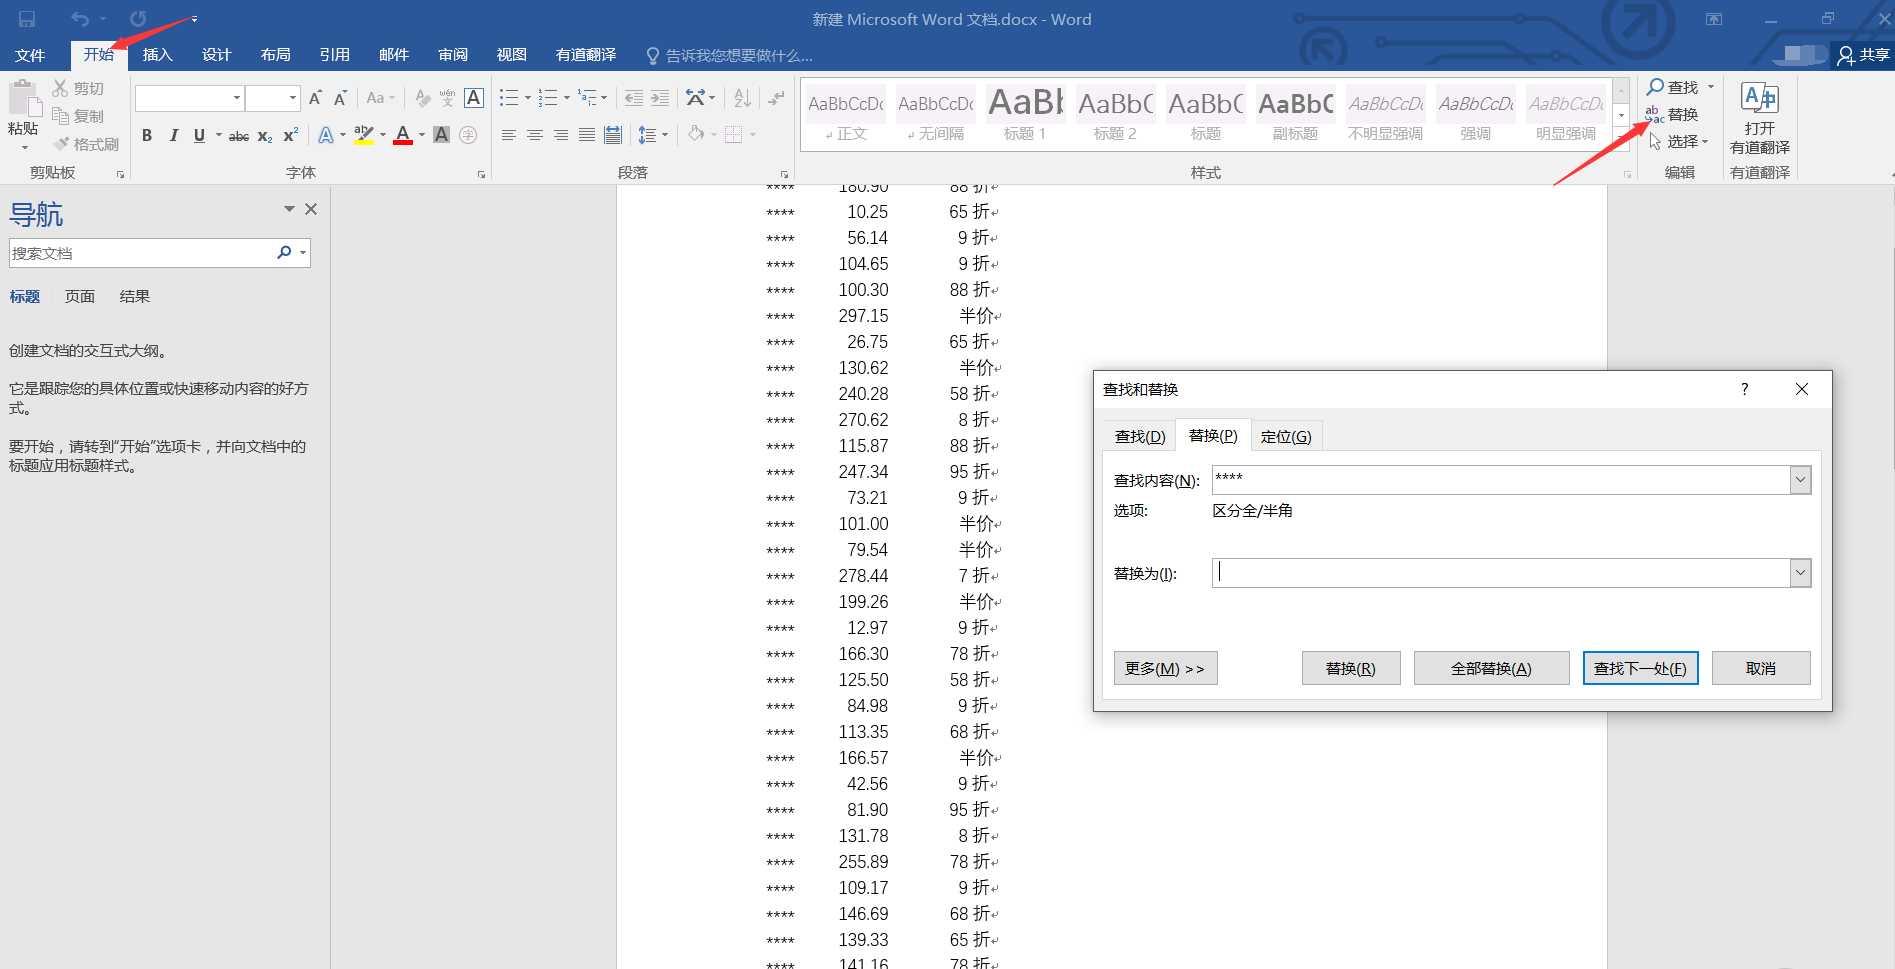Open Asian Layout (A with arrows) icon
The width and height of the screenshot is (1895, 969).
(695, 98)
